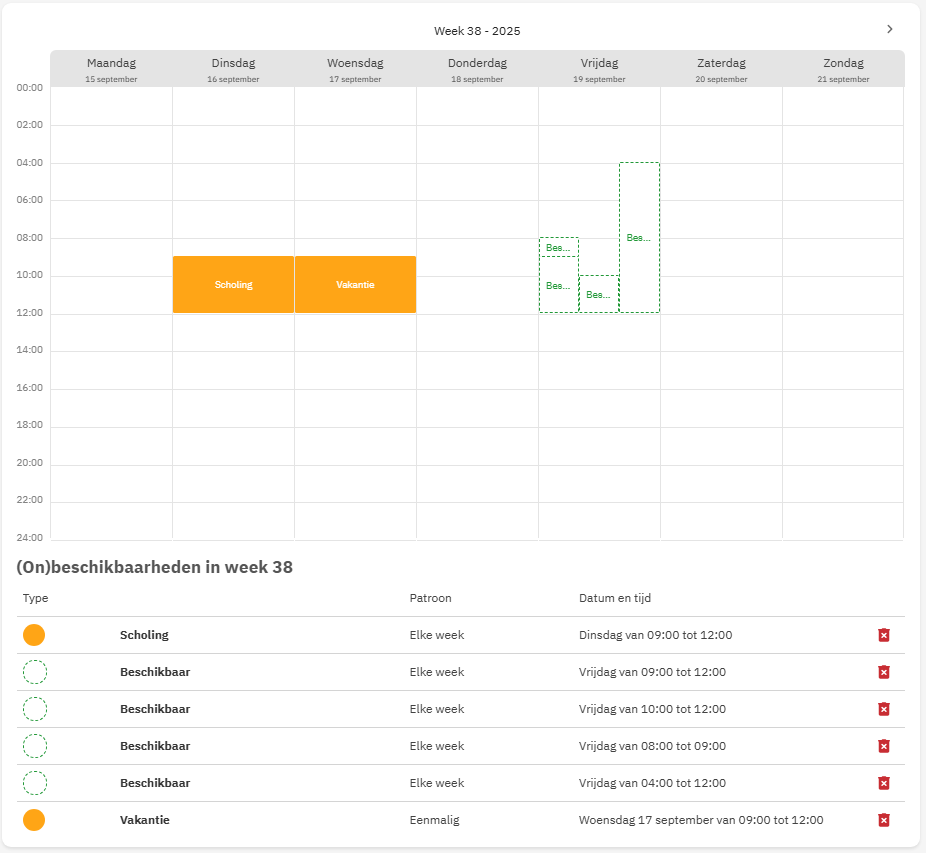This screenshot has height=853, width=926.
Task: Click the Vrijdag 19 september column header
Action: (599, 69)
